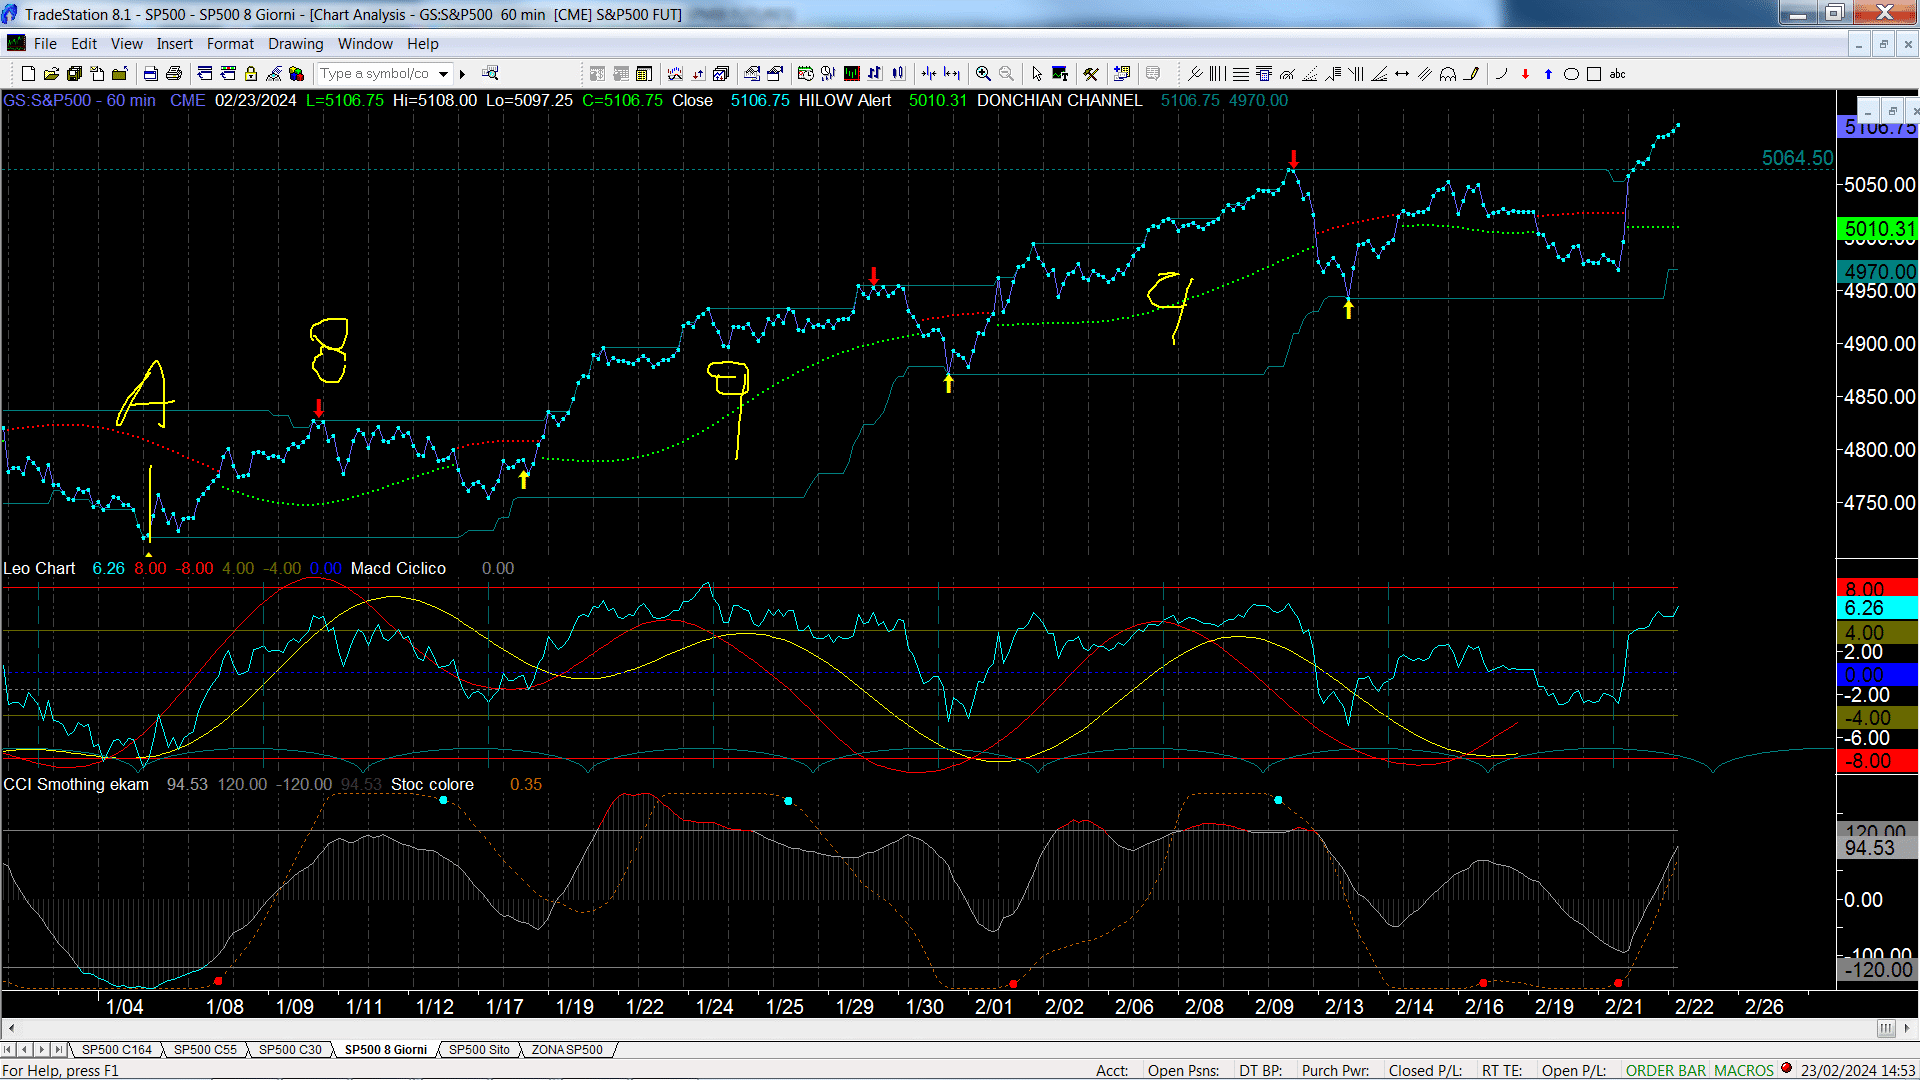
Task: Open the Edit menu
Action: [84, 44]
